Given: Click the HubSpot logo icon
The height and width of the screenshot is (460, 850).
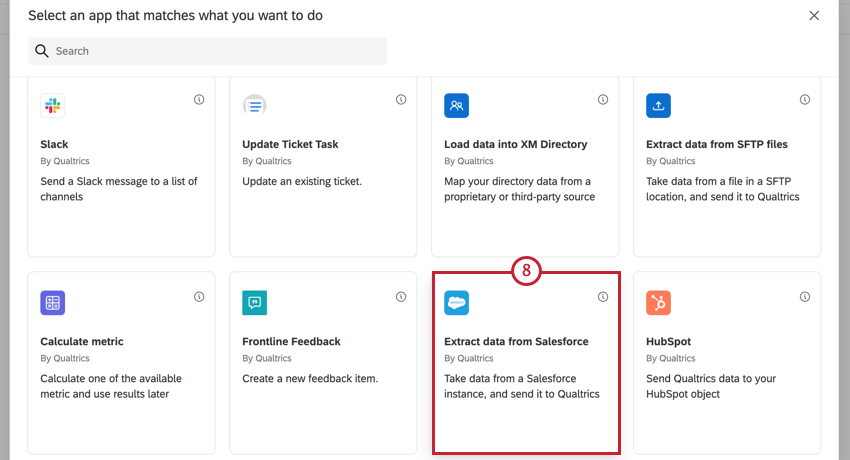Looking at the screenshot, I should (658, 303).
